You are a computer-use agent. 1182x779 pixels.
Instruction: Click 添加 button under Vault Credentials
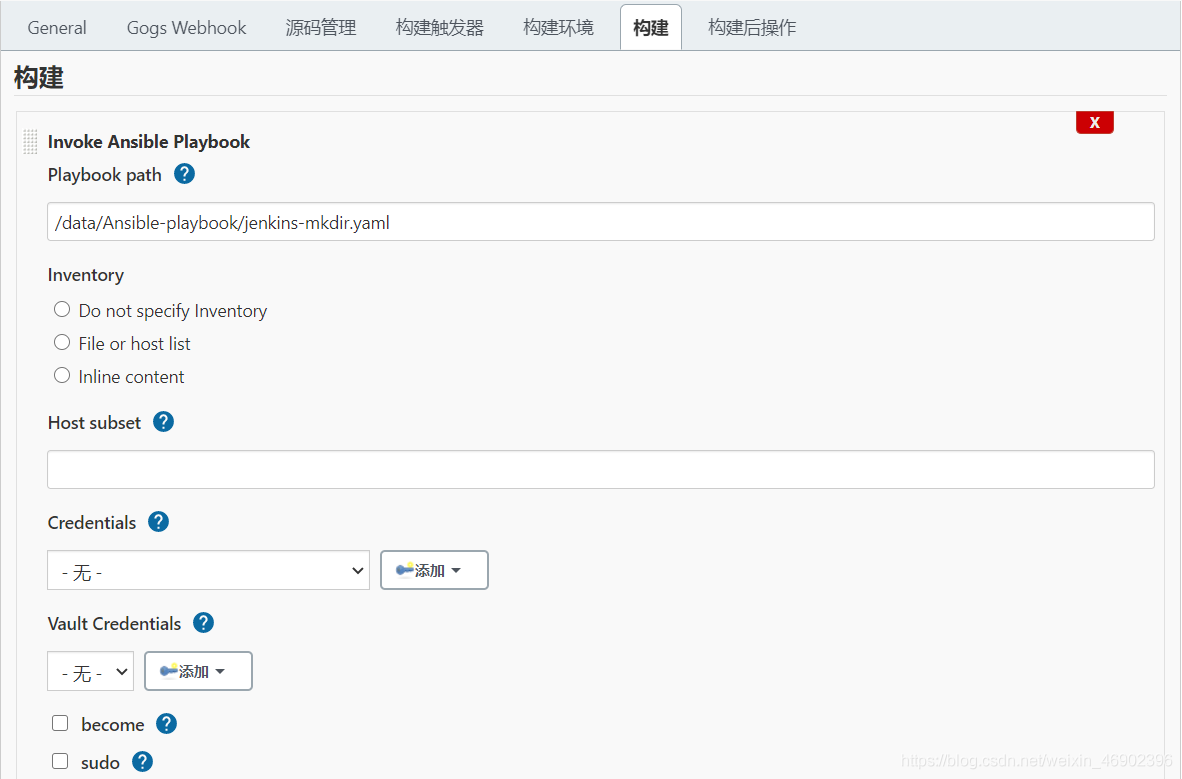pyautogui.click(x=198, y=671)
